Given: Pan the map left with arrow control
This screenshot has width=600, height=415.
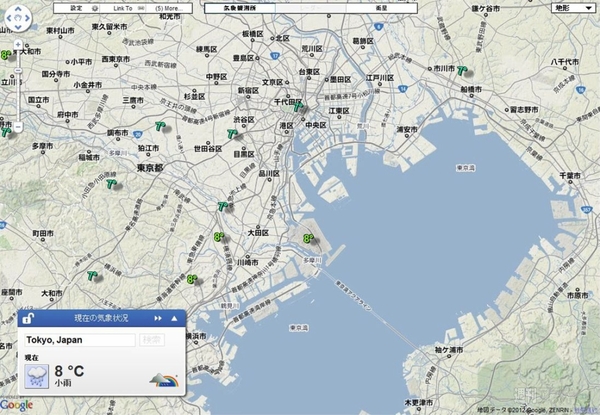Looking at the screenshot, I should pos(9,18).
